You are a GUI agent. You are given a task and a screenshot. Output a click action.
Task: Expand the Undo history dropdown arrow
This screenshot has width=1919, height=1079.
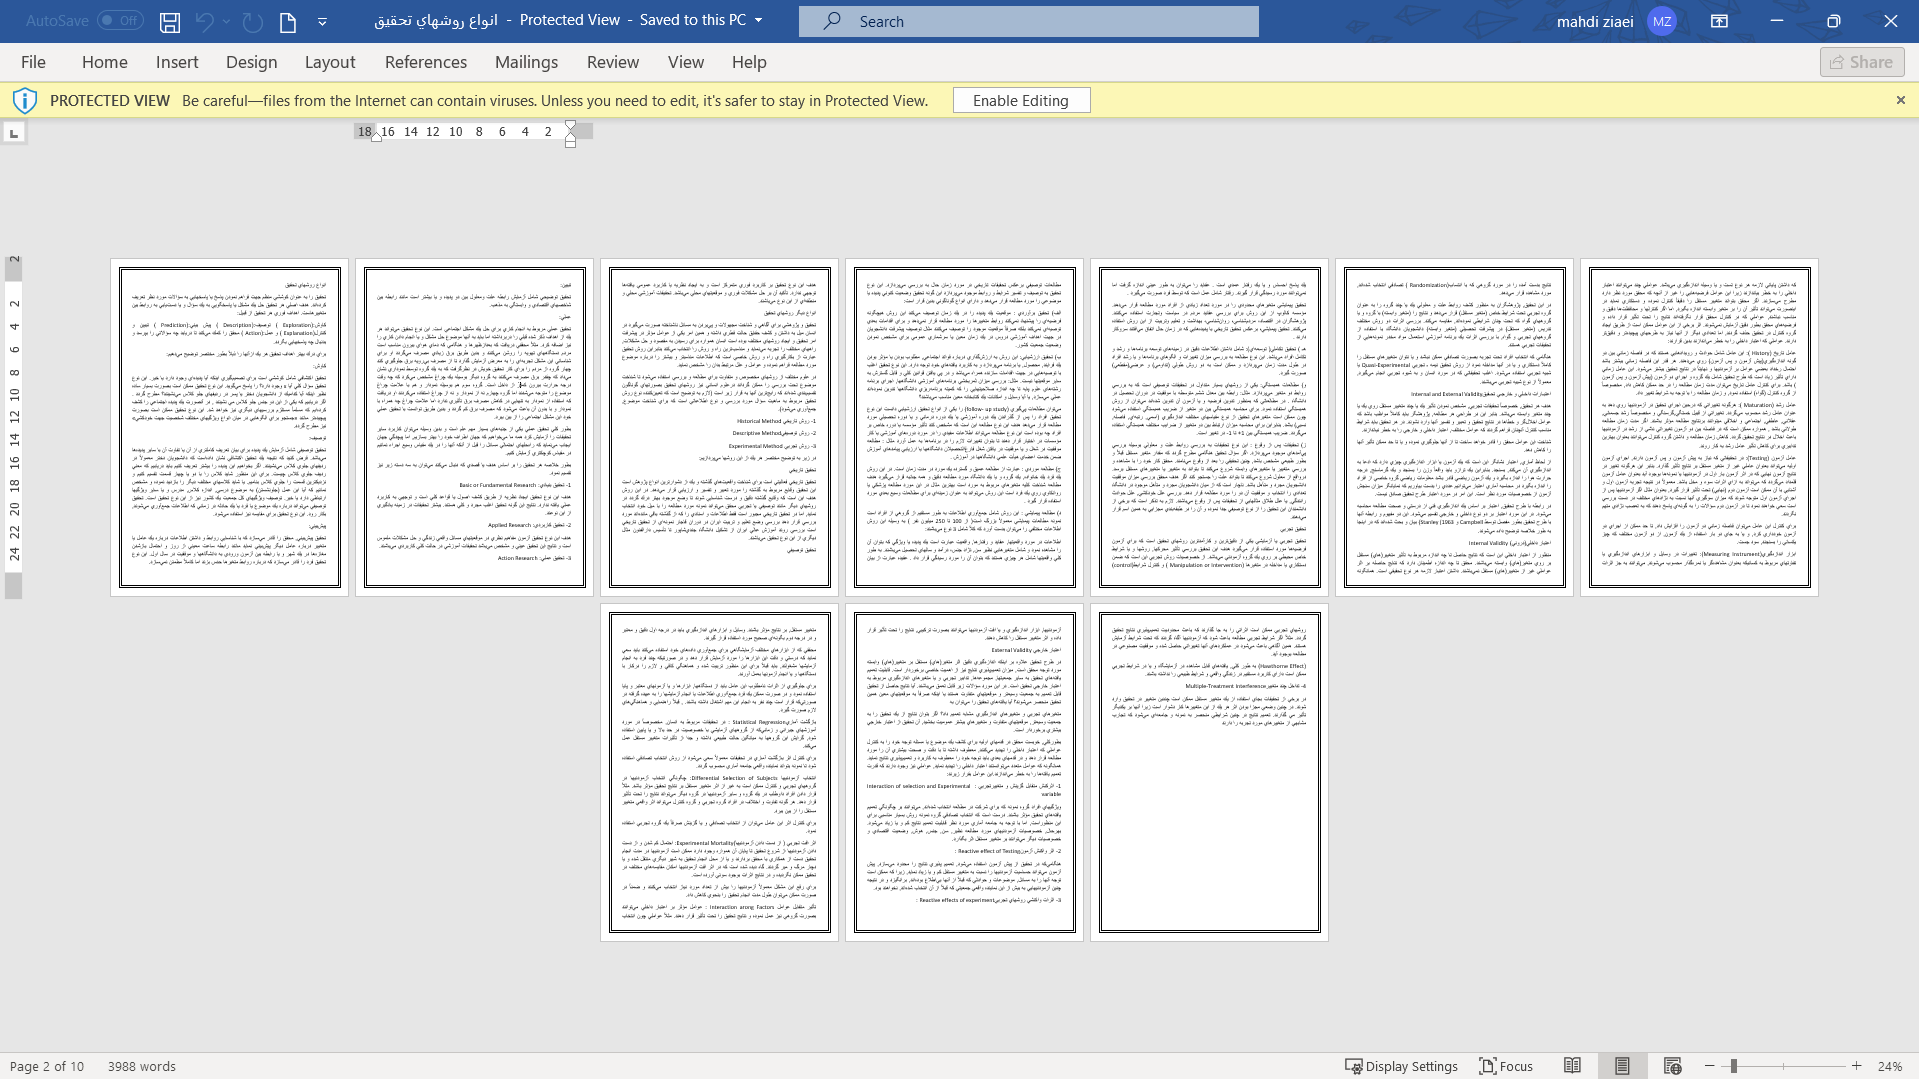(227, 21)
